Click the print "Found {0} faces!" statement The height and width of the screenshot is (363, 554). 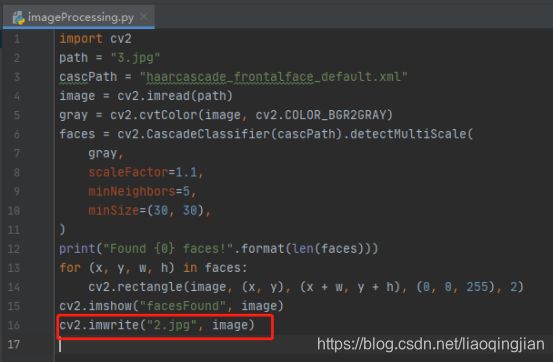(219, 248)
